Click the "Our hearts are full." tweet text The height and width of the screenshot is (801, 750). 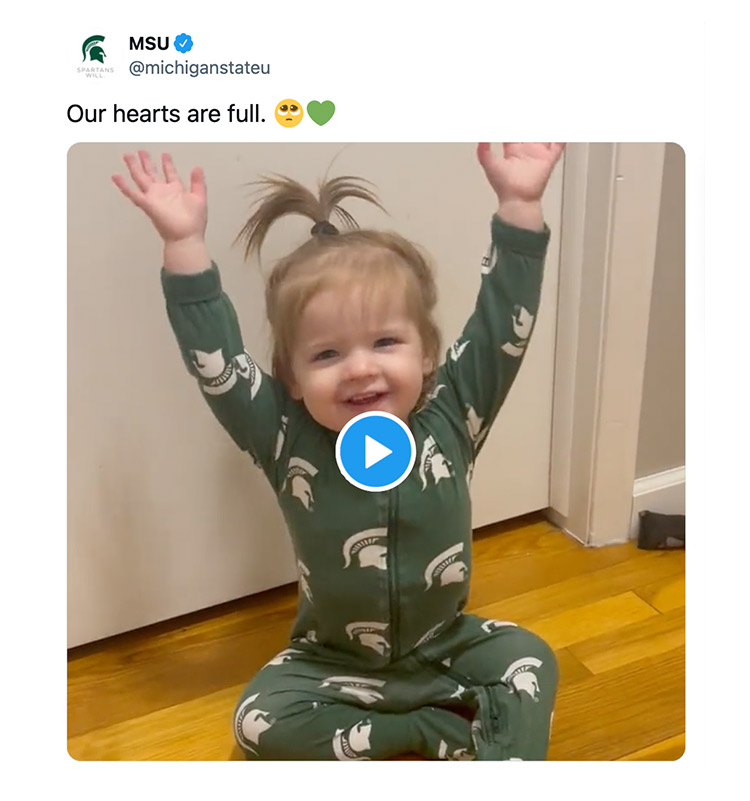coord(166,114)
